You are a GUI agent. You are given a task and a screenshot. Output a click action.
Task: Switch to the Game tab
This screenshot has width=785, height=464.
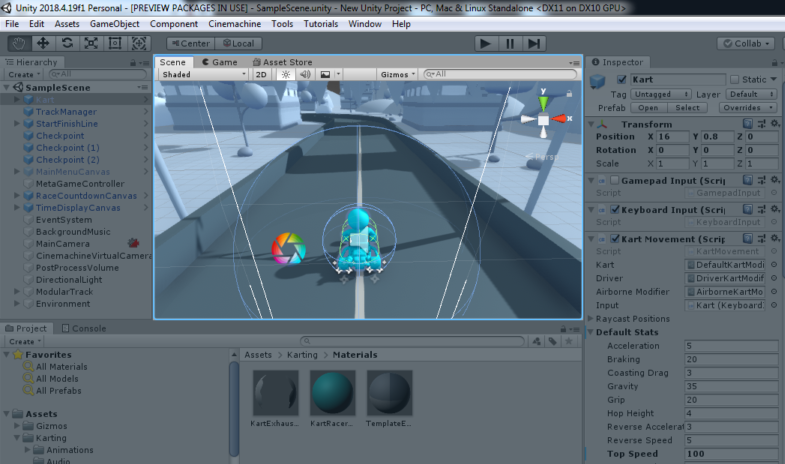point(219,62)
